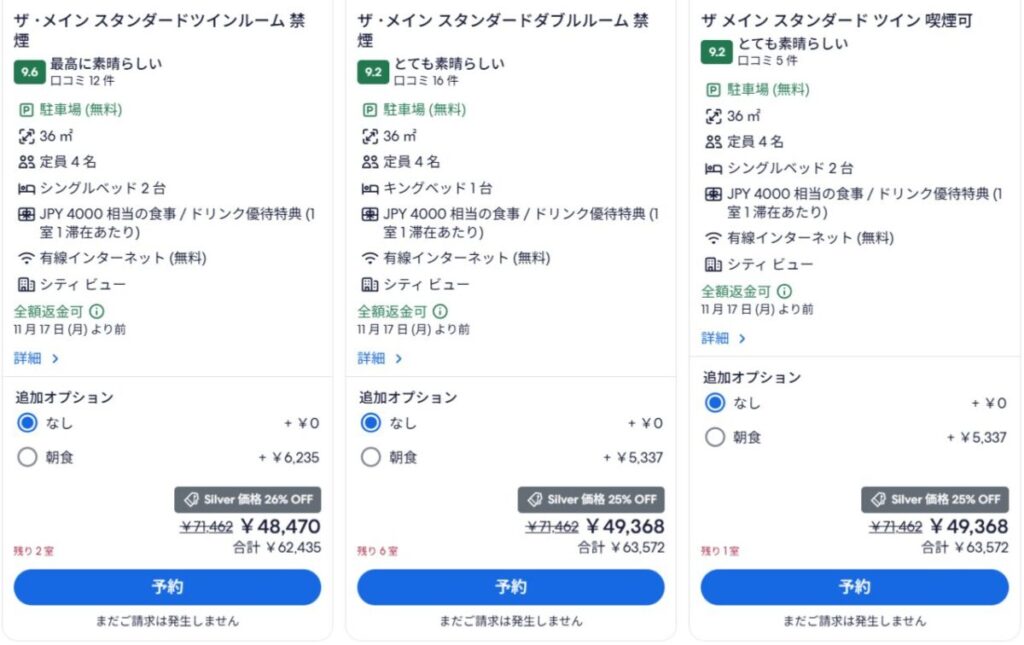Select なし option in the first twin card
The width and height of the screenshot is (1024, 645).
27,423
